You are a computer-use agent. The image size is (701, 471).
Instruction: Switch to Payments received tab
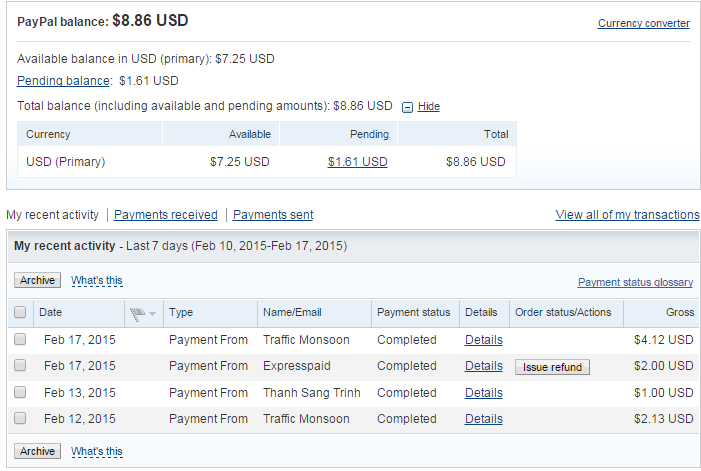165,215
